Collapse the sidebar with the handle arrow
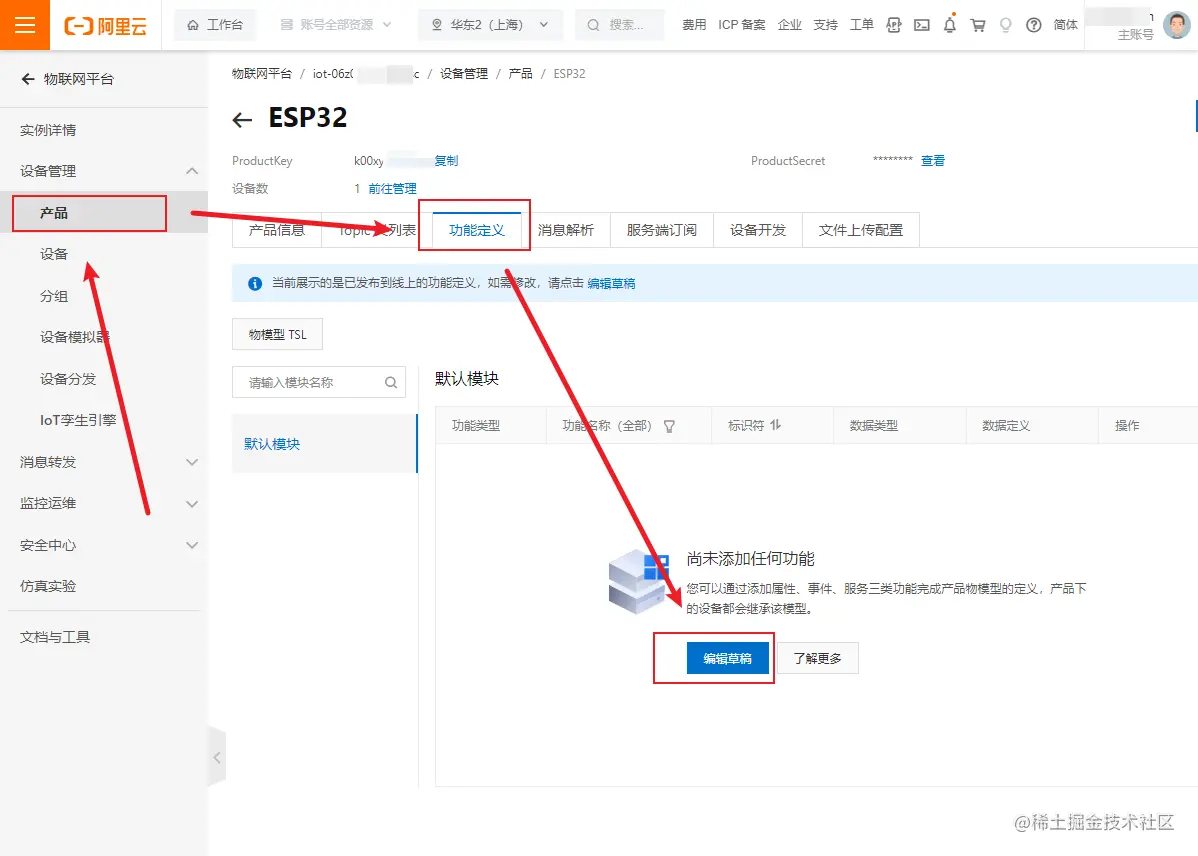 [x=217, y=757]
